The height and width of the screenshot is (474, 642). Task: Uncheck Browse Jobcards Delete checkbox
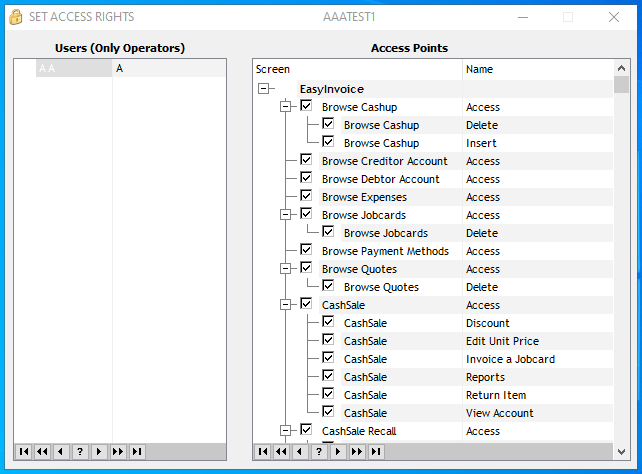click(328, 232)
